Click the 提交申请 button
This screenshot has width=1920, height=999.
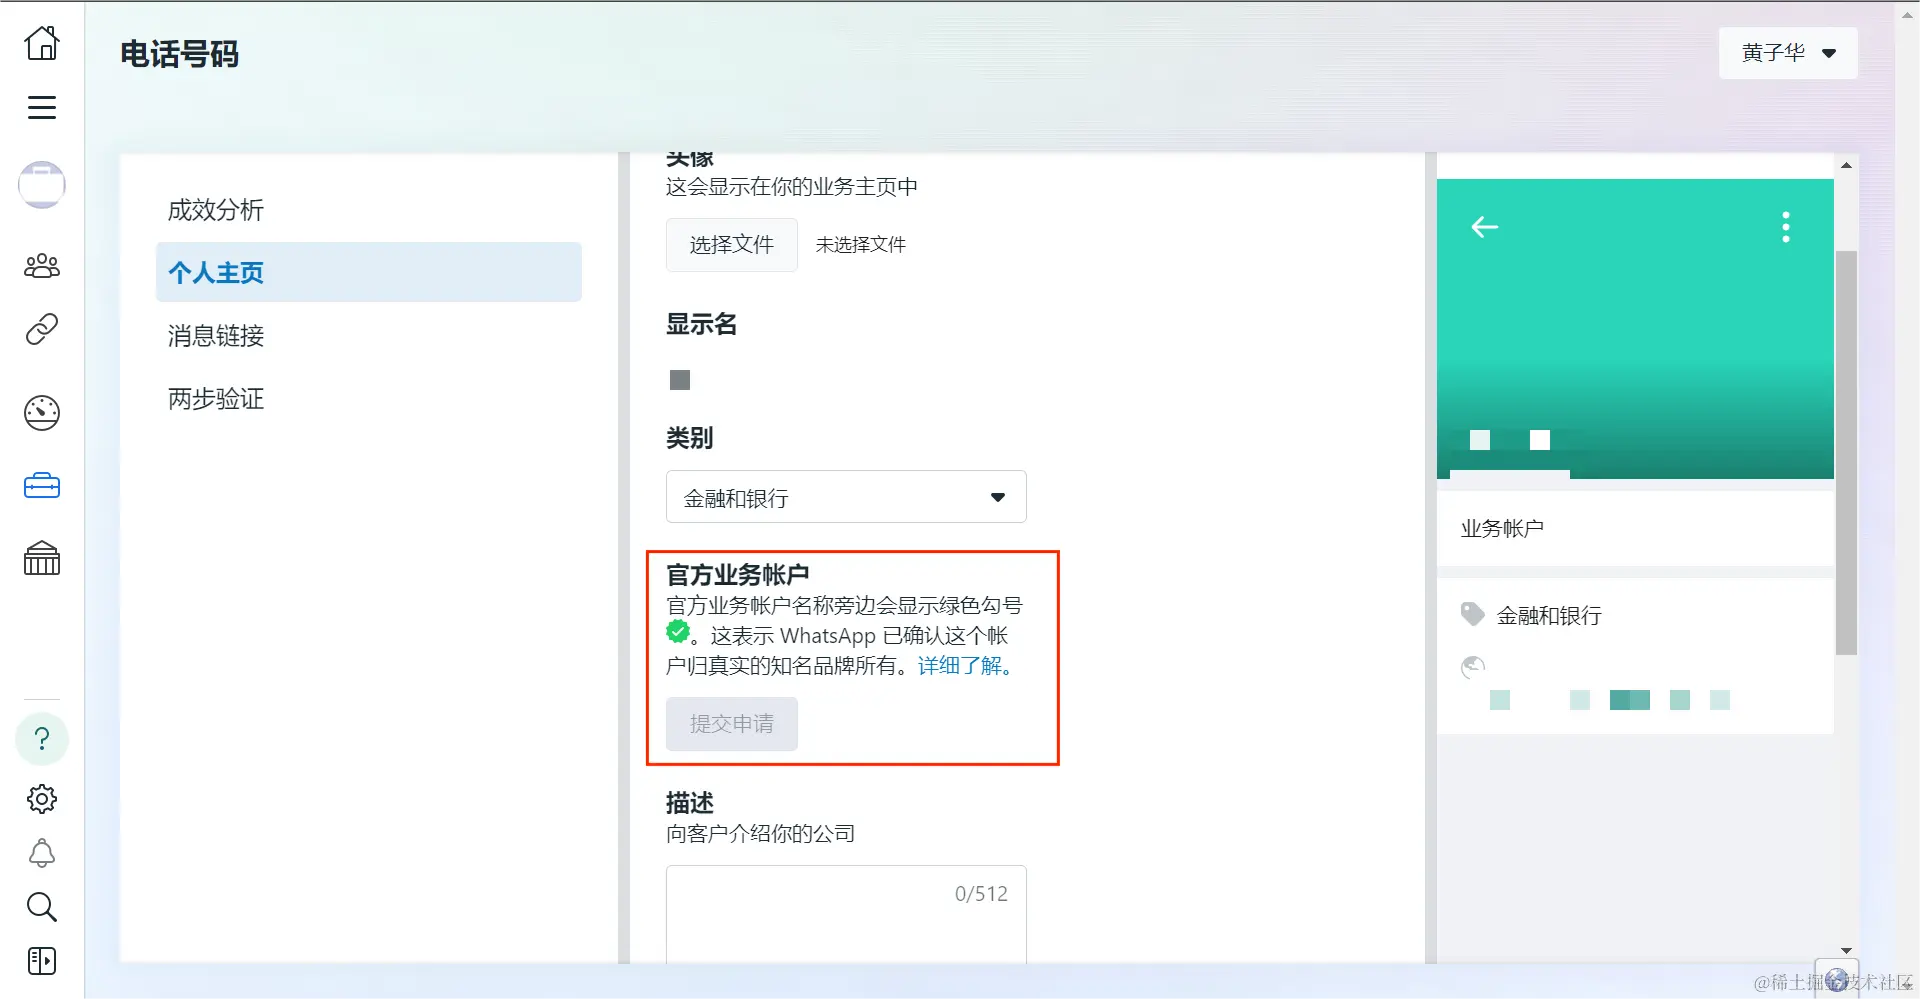coord(732,724)
